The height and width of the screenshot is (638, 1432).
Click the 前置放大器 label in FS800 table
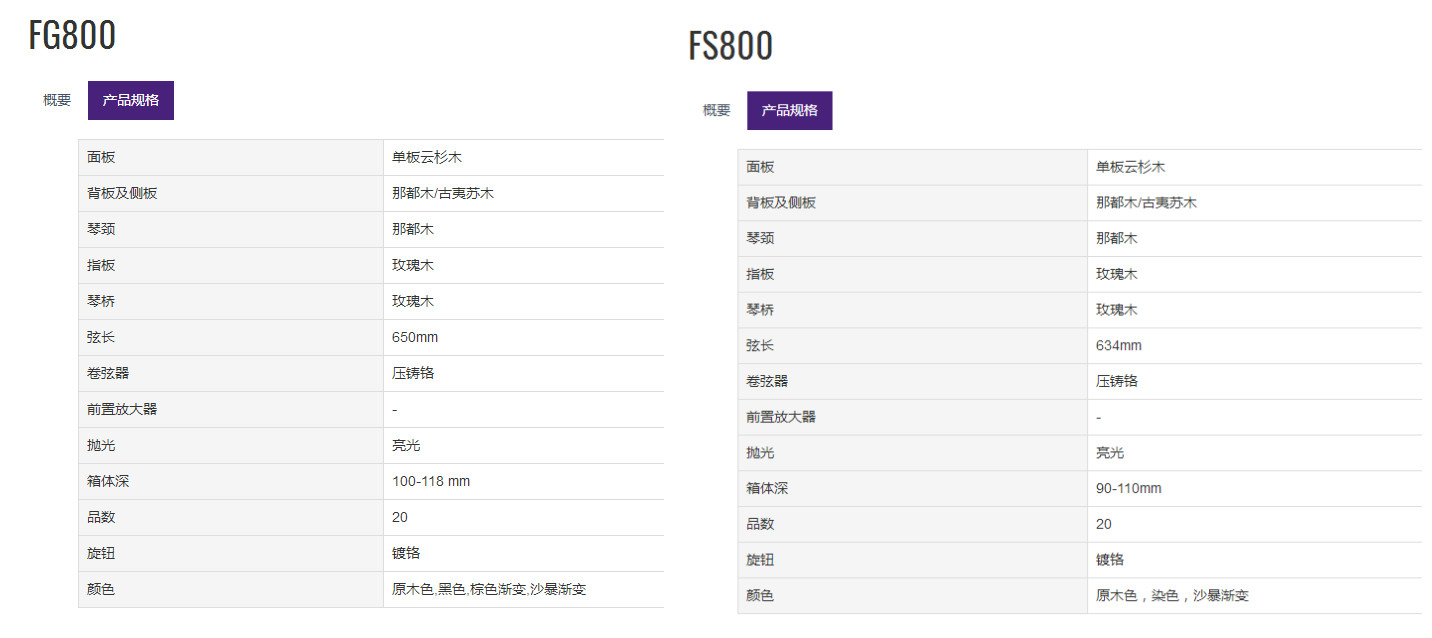781,417
